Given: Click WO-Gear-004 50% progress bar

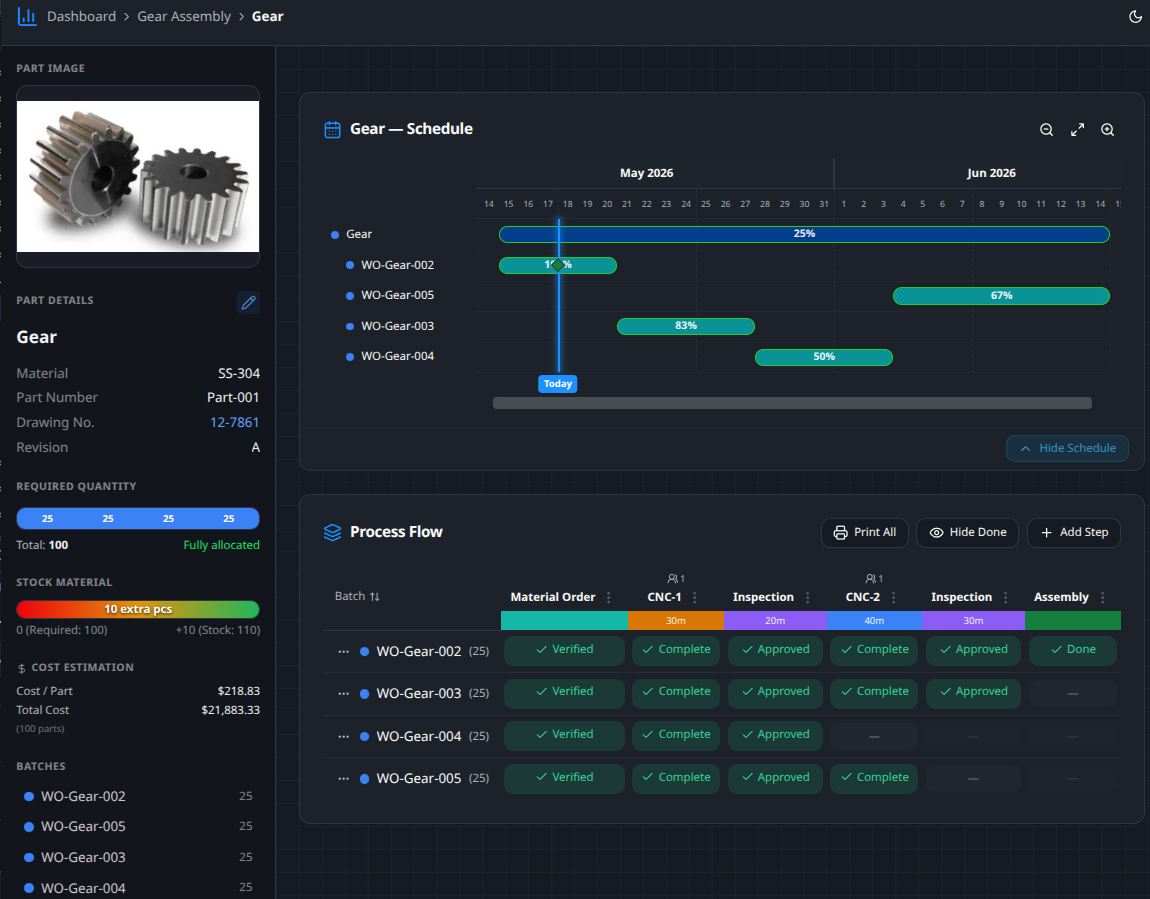Looking at the screenshot, I should point(824,357).
